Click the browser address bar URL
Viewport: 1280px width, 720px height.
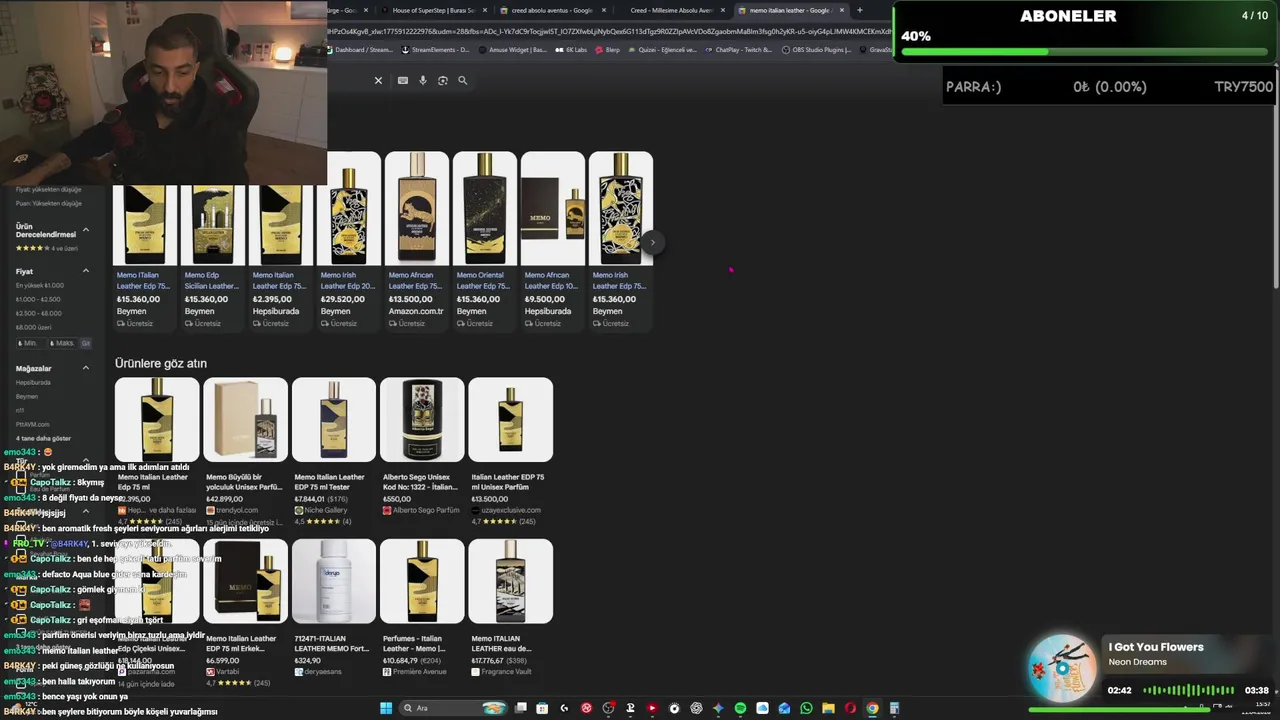click(x=610, y=31)
